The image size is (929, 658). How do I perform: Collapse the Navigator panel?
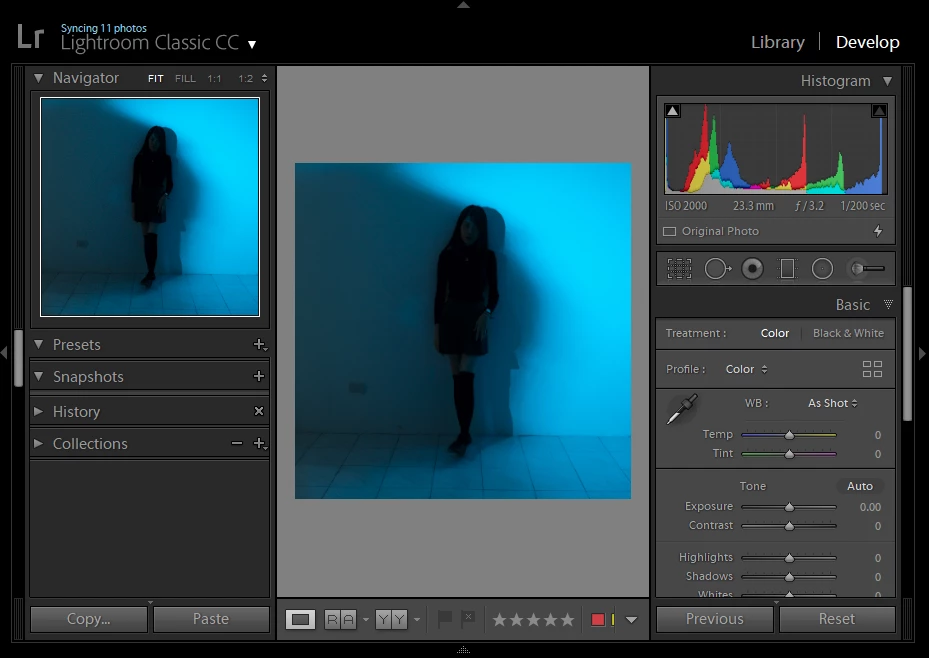coord(39,78)
